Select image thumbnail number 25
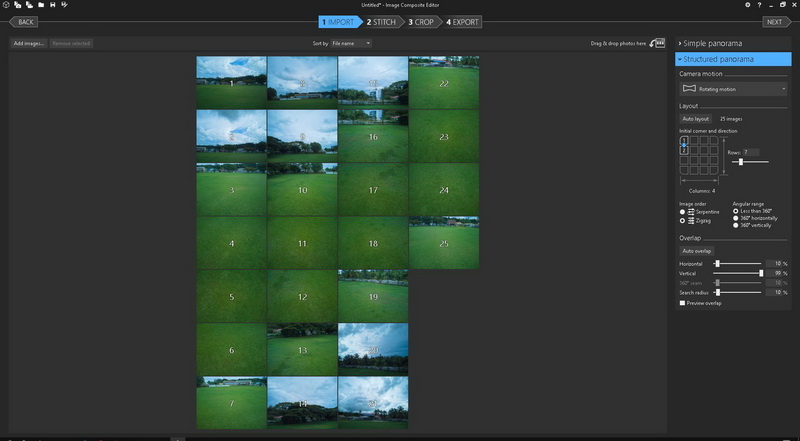Image resolution: width=800 pixels, height=441 pixels. coord(444,243)
